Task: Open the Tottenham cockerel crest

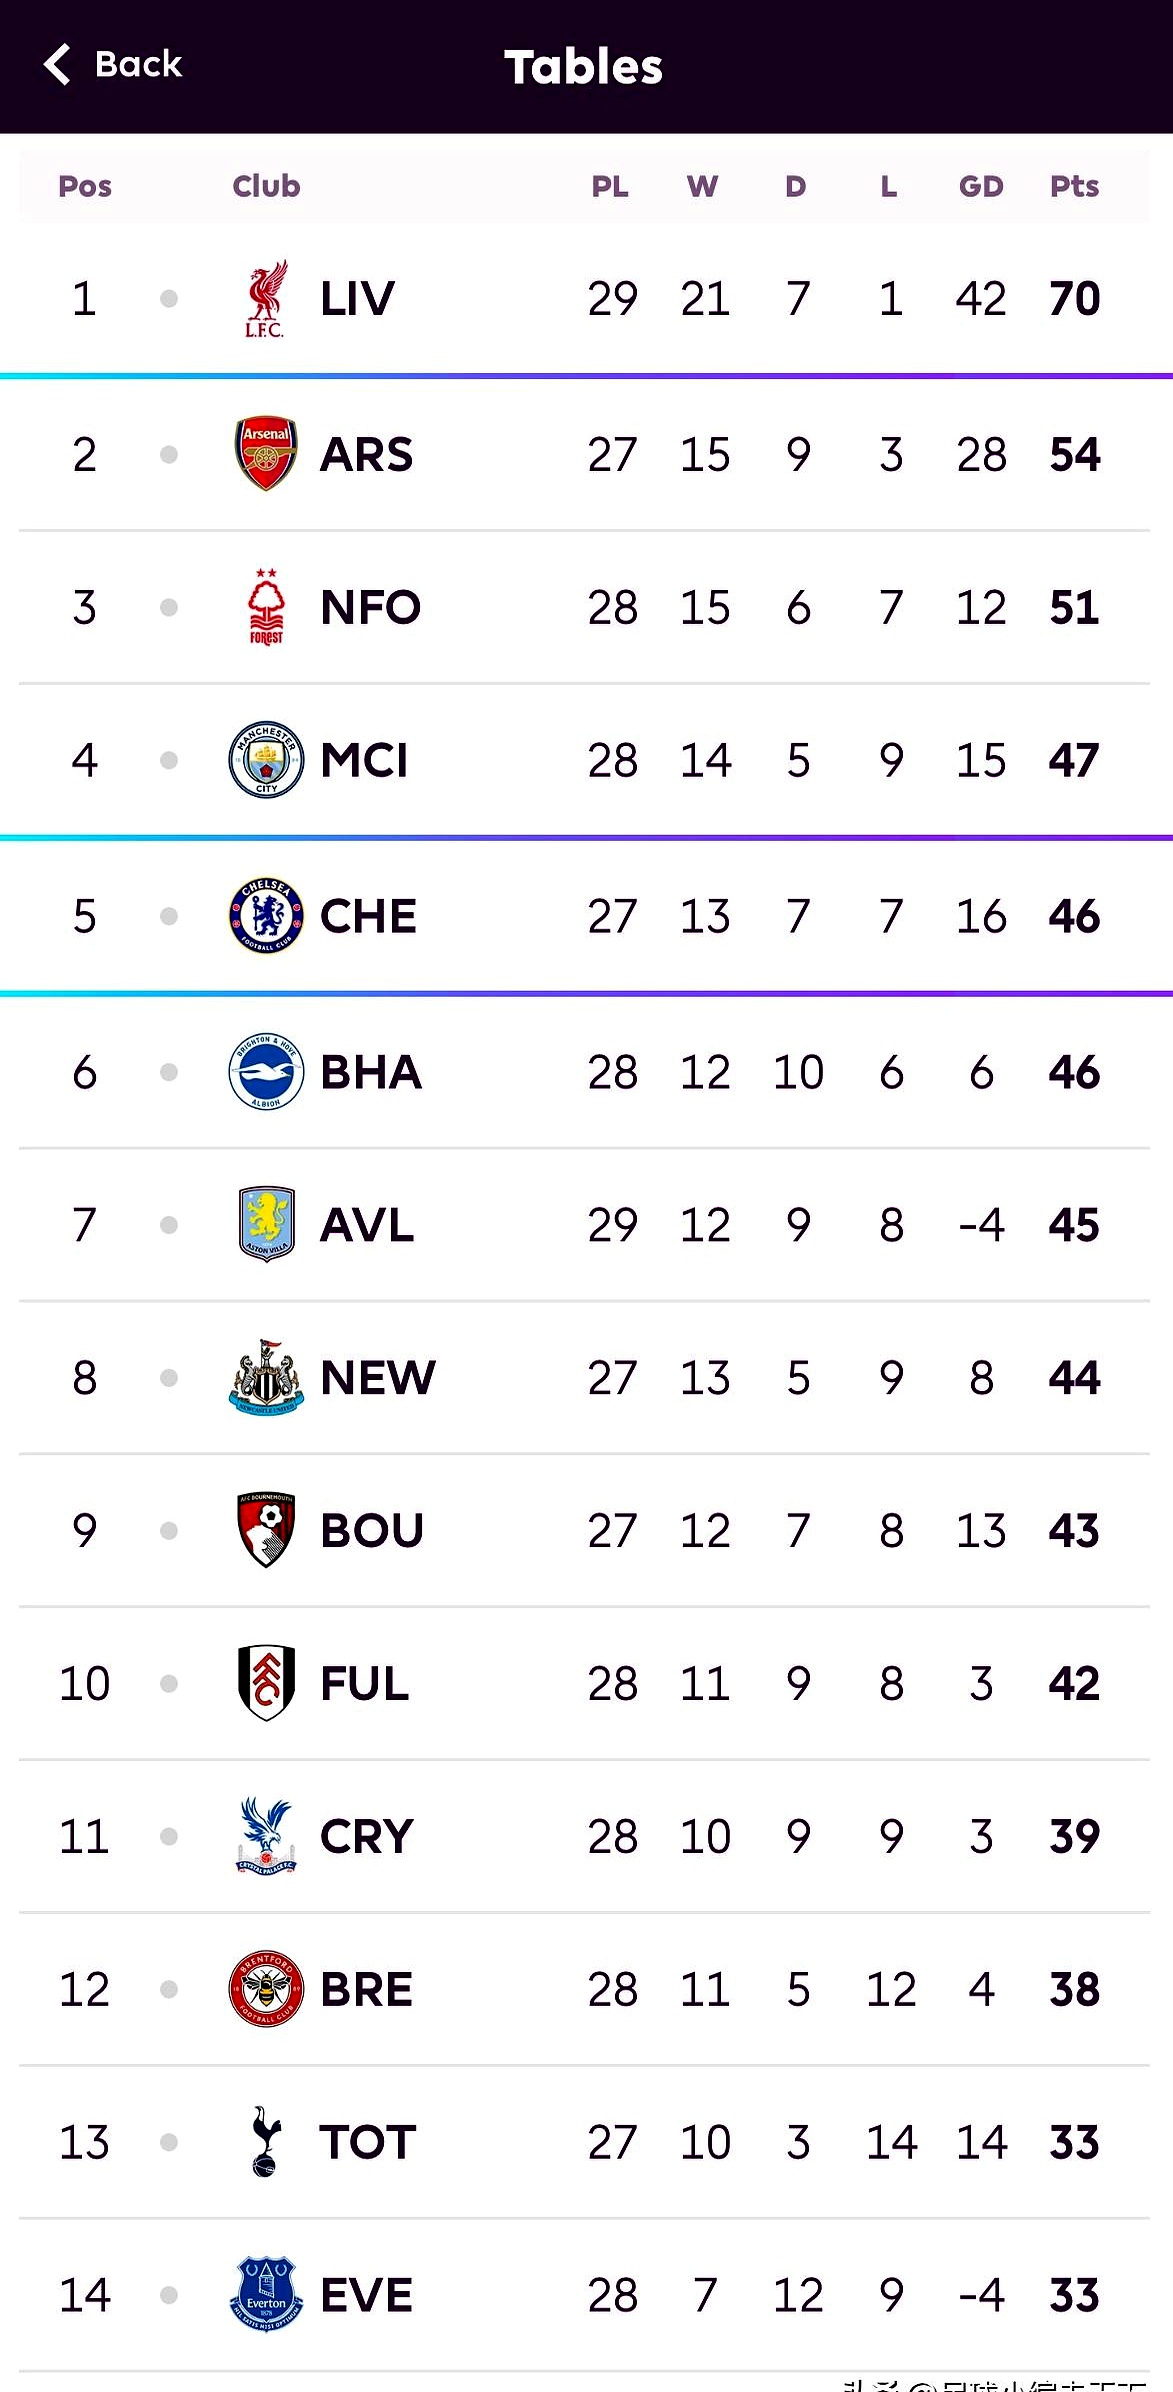Action: [x=266, y=2142]
